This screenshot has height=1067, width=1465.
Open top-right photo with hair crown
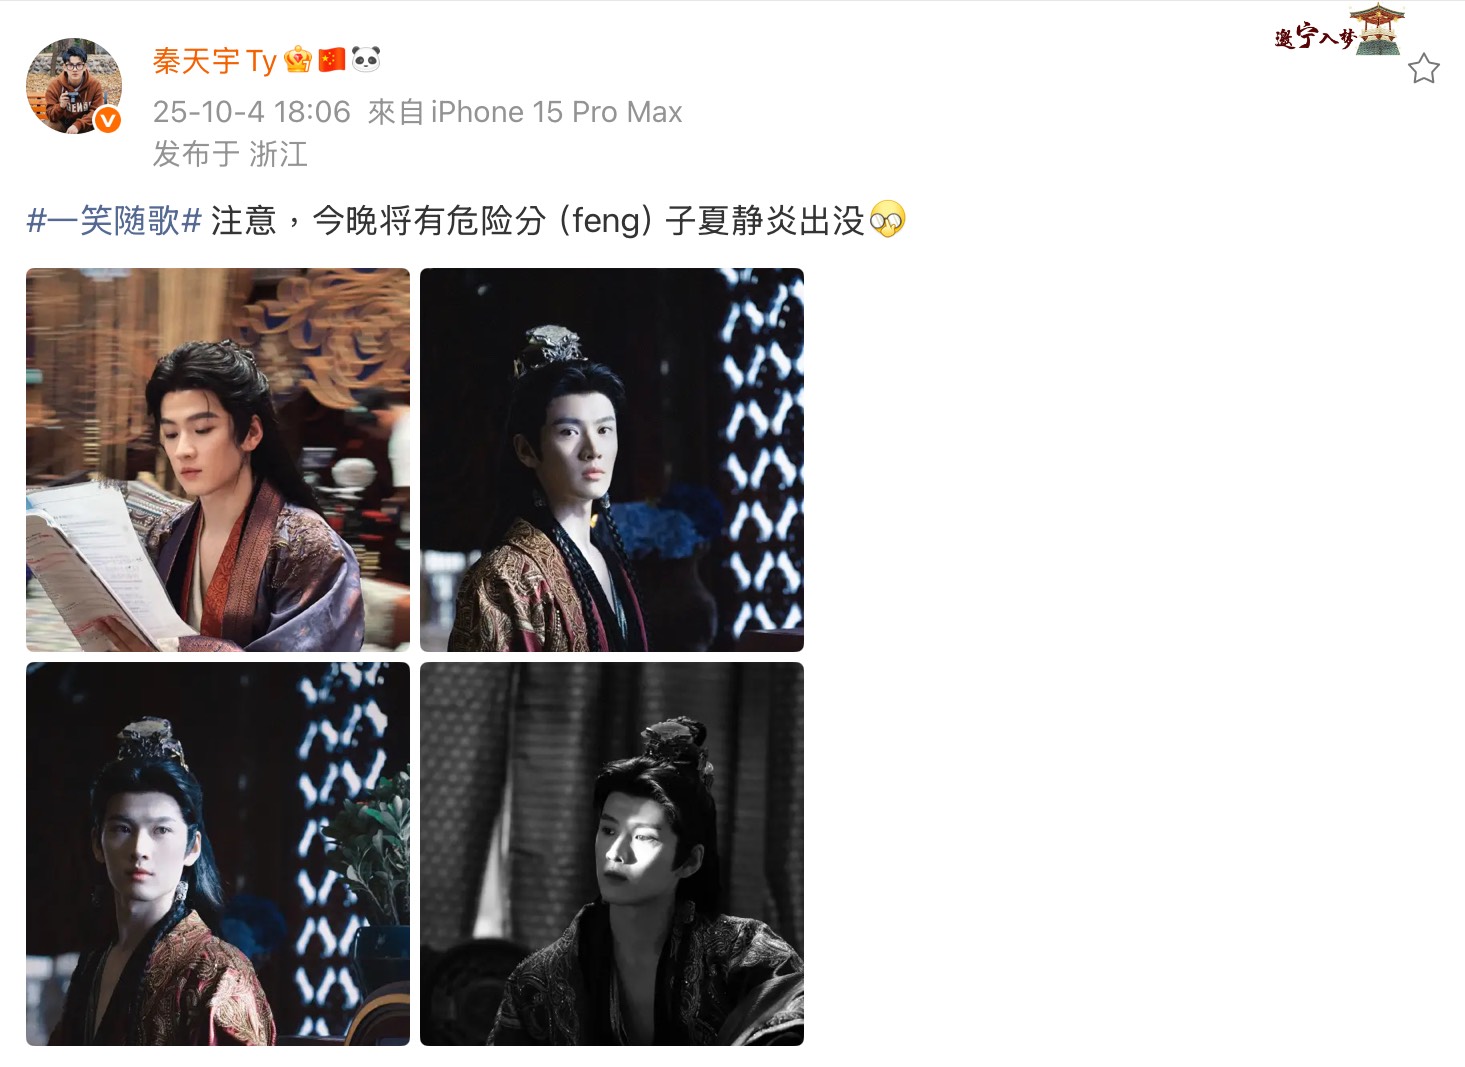click(612, 460)
